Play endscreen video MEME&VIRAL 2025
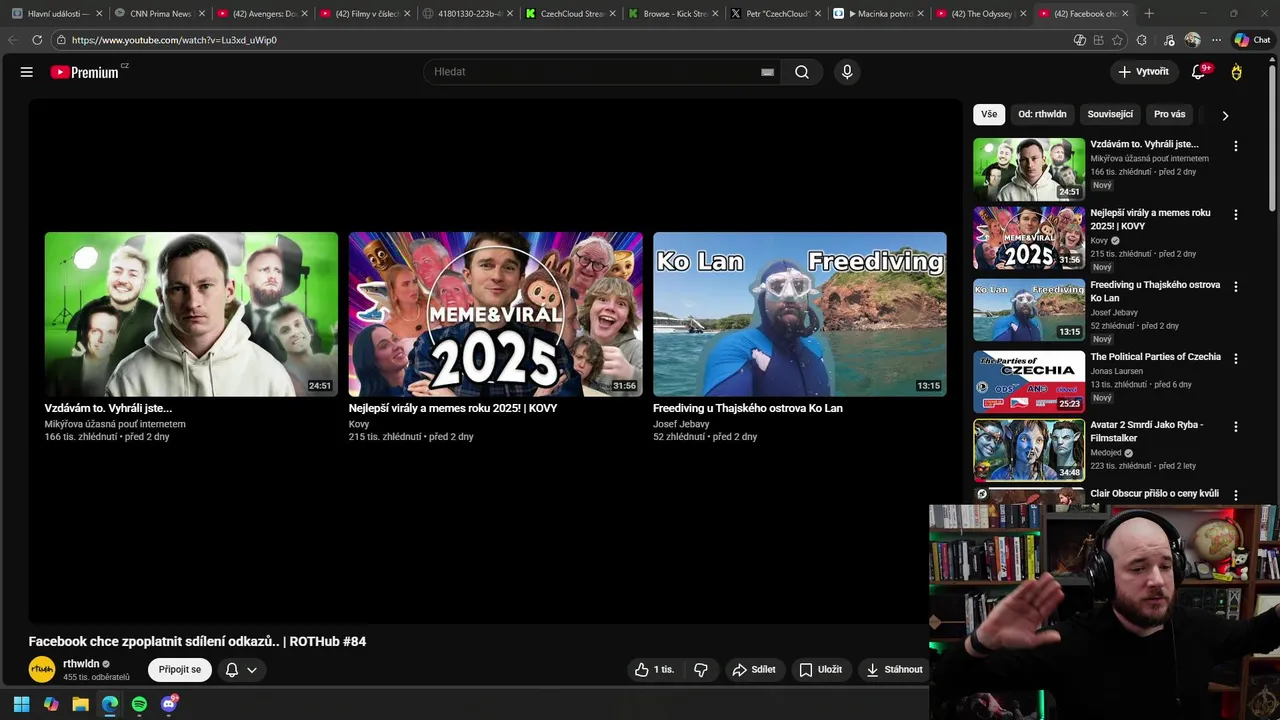The width and height of the screenshot is (1280, 720). 496,314
